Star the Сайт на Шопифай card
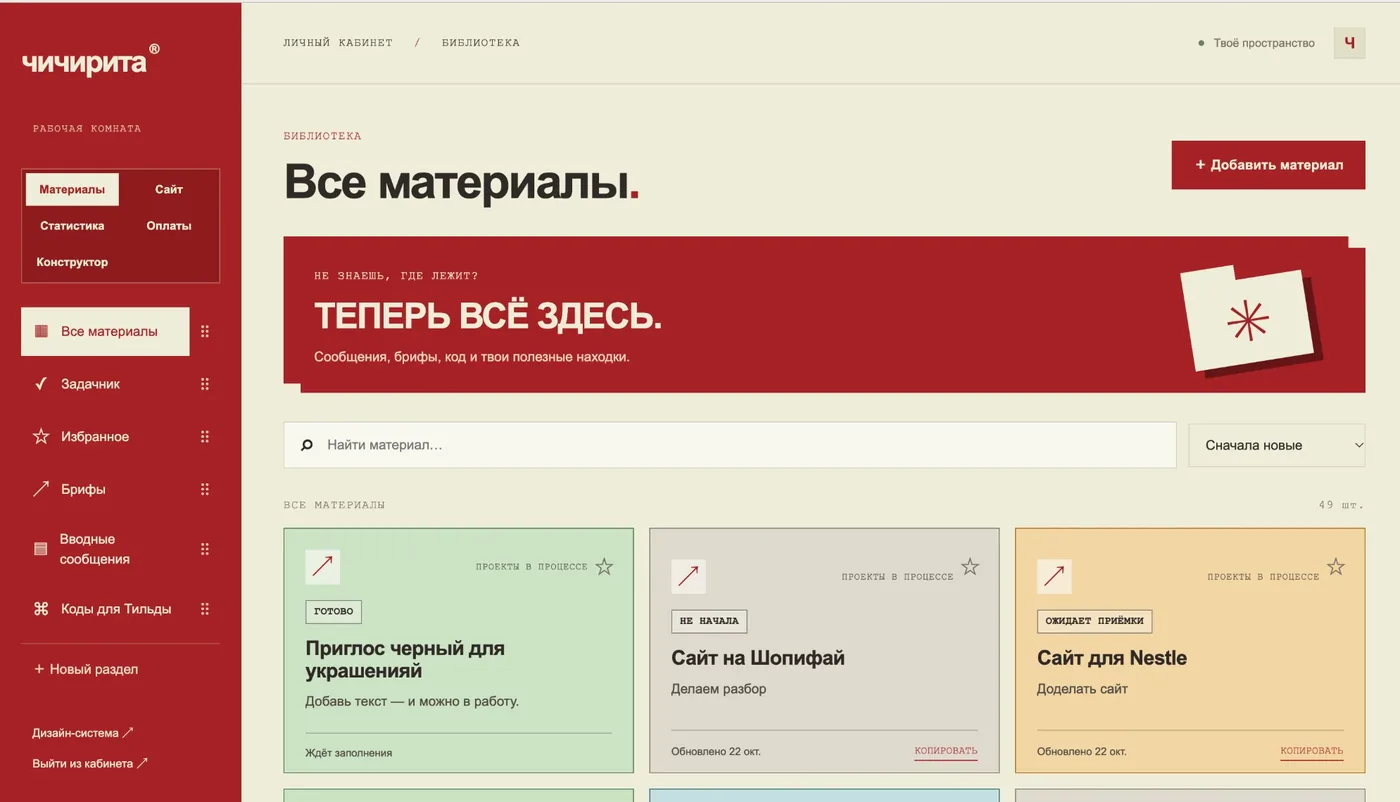 970,567
